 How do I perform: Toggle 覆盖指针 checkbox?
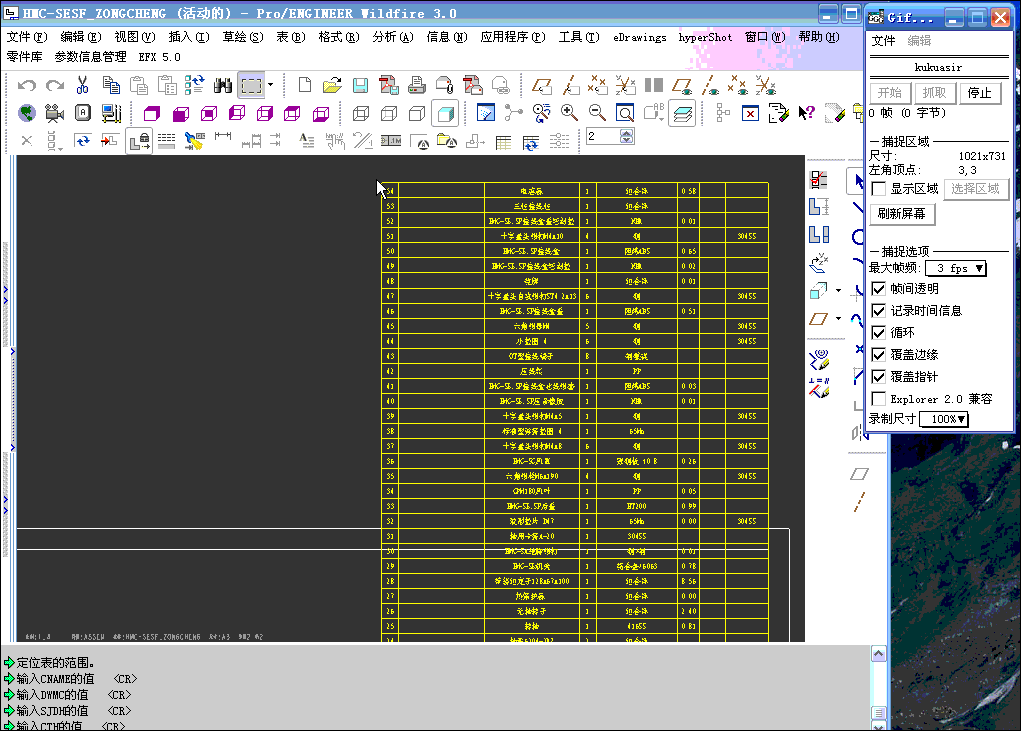point(878,377)
